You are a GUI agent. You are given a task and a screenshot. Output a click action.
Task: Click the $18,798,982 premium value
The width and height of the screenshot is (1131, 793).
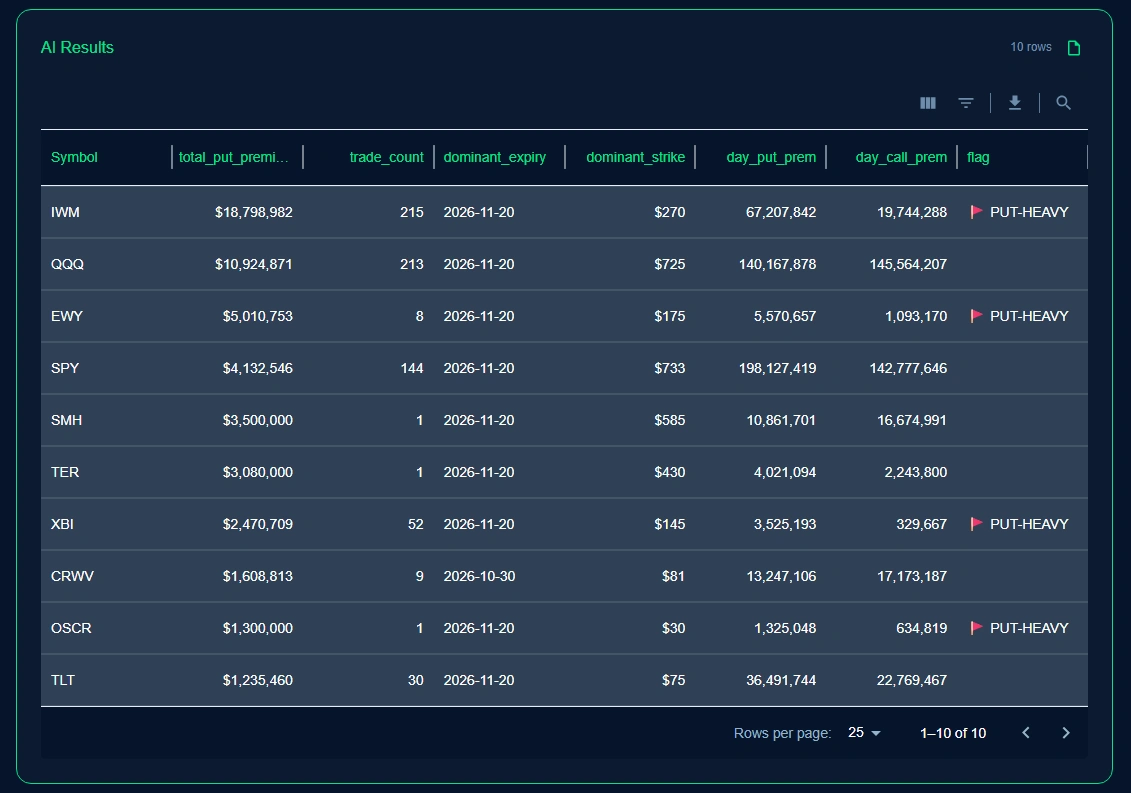point(254,212)
